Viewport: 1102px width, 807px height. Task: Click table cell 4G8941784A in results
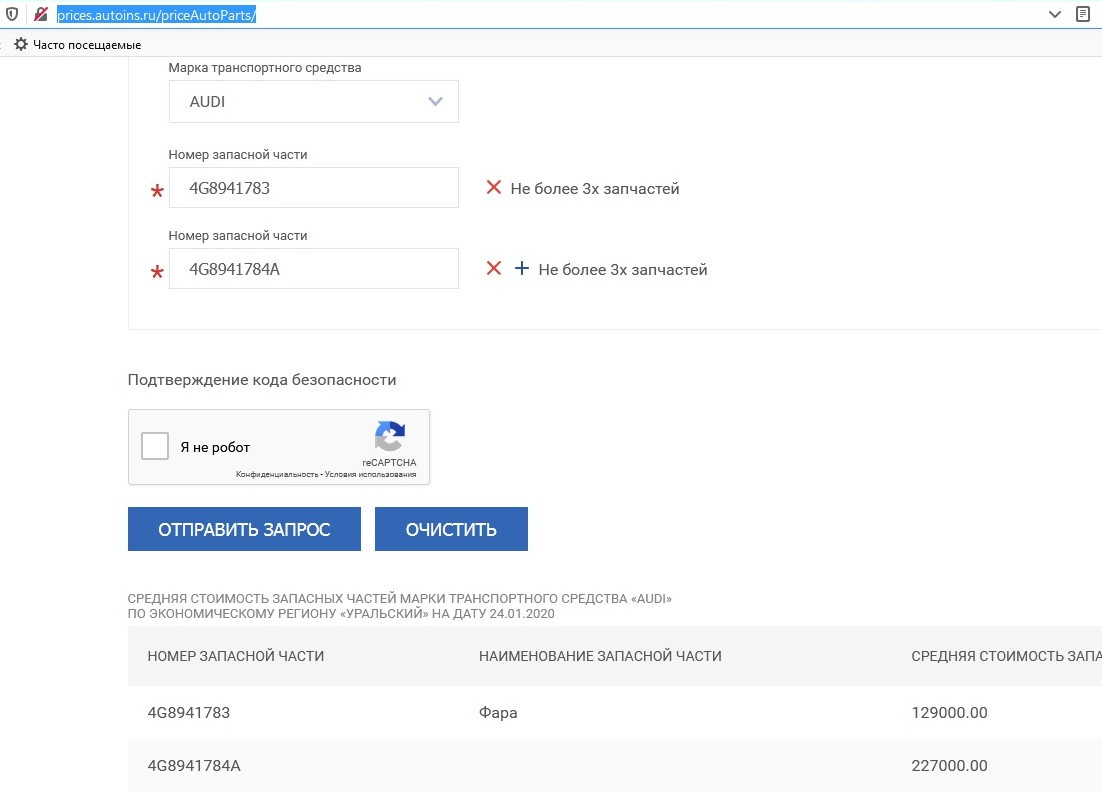(194, 766)
